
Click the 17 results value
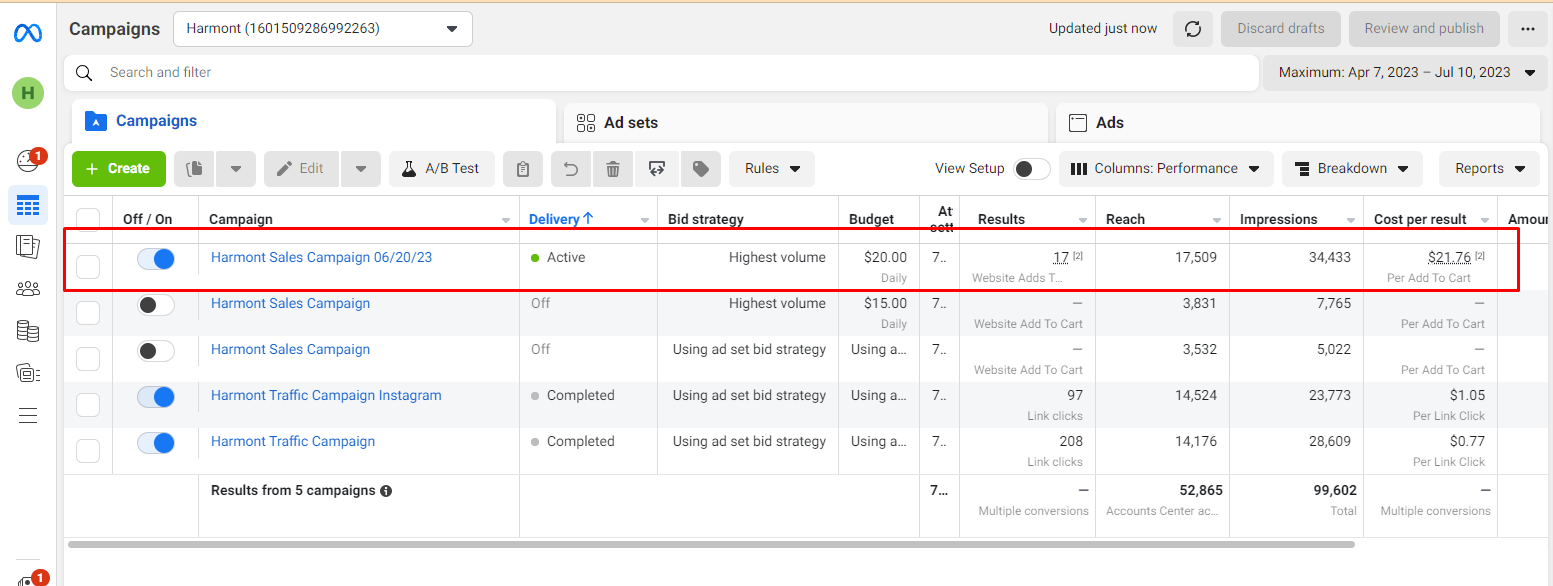coord(1061,258)
